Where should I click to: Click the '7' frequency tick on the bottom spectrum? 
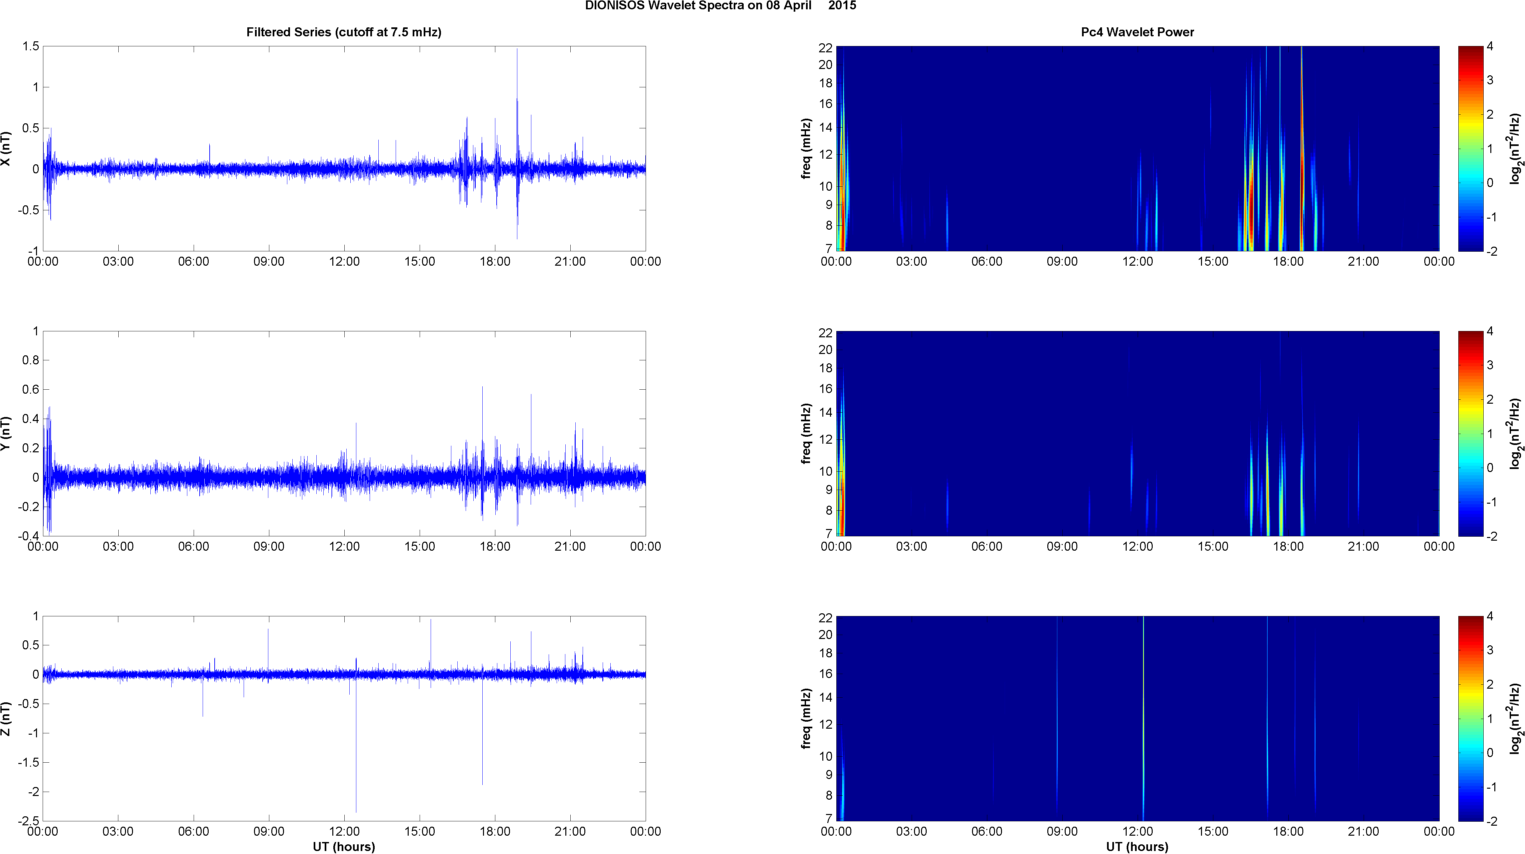click(x=829, y=818)
